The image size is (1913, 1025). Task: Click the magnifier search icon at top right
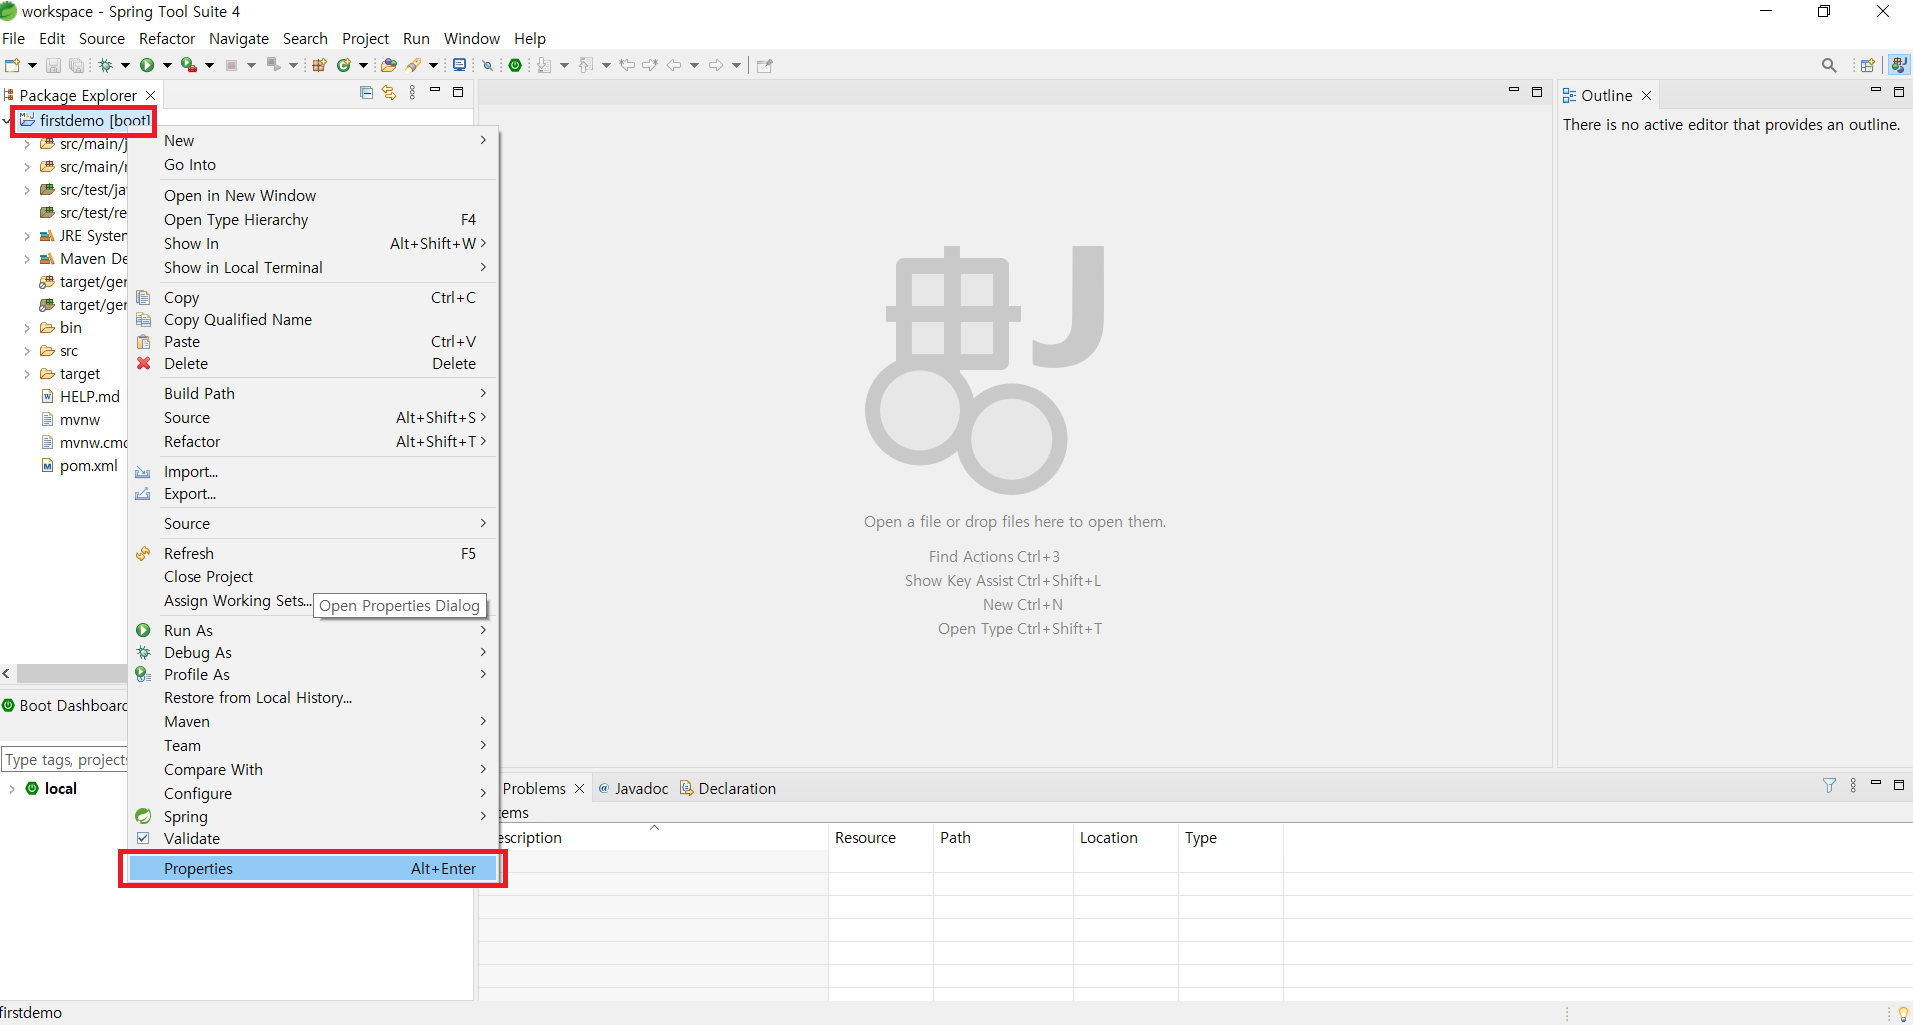[1829, 66]
